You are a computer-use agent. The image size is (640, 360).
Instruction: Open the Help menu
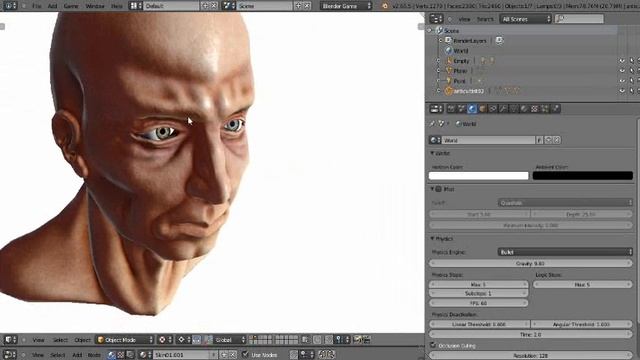click(x=117, y=6)
